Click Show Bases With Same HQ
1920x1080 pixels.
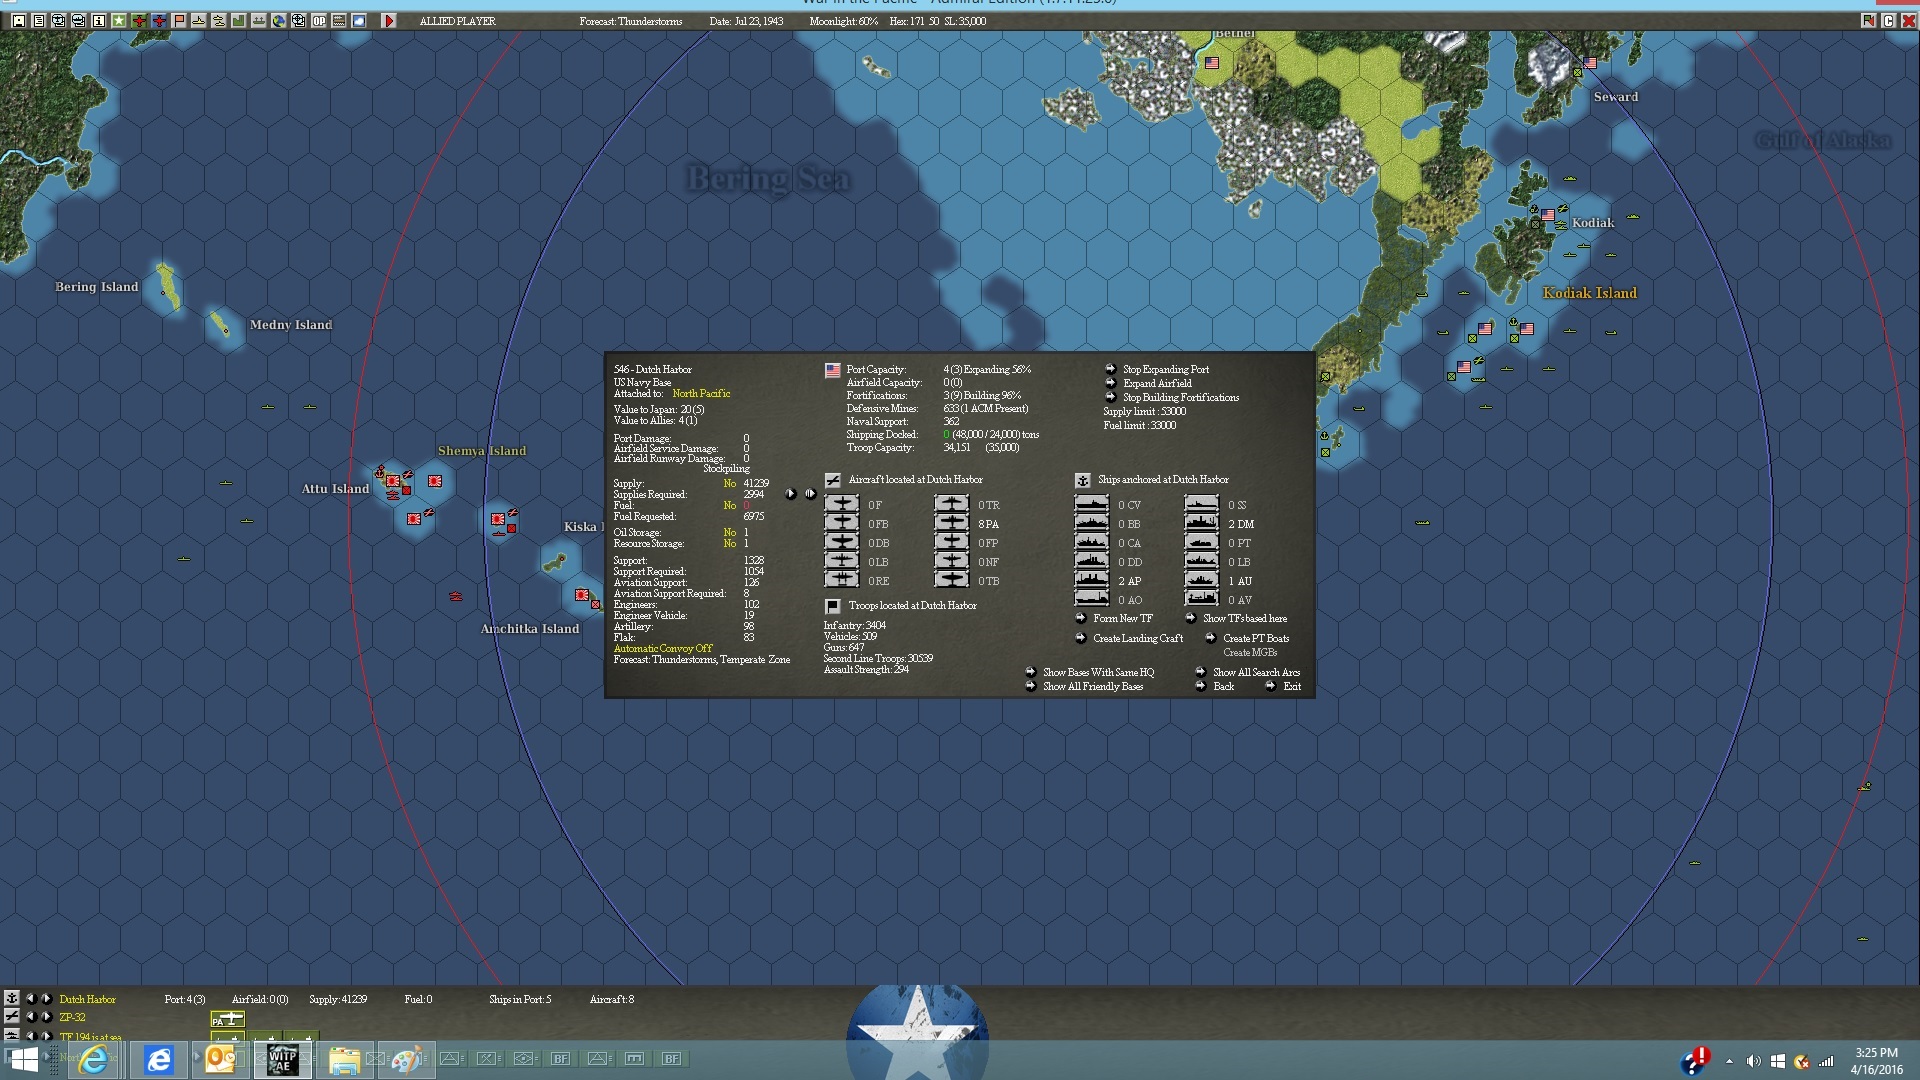click(1098, 673)
